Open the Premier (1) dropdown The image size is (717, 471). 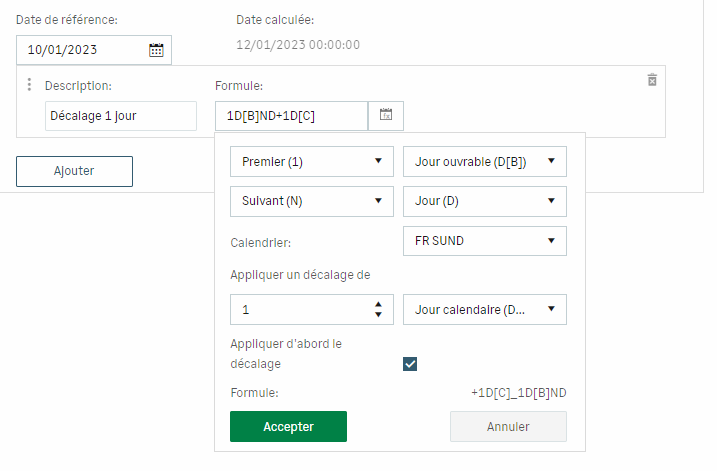point(312,161)
